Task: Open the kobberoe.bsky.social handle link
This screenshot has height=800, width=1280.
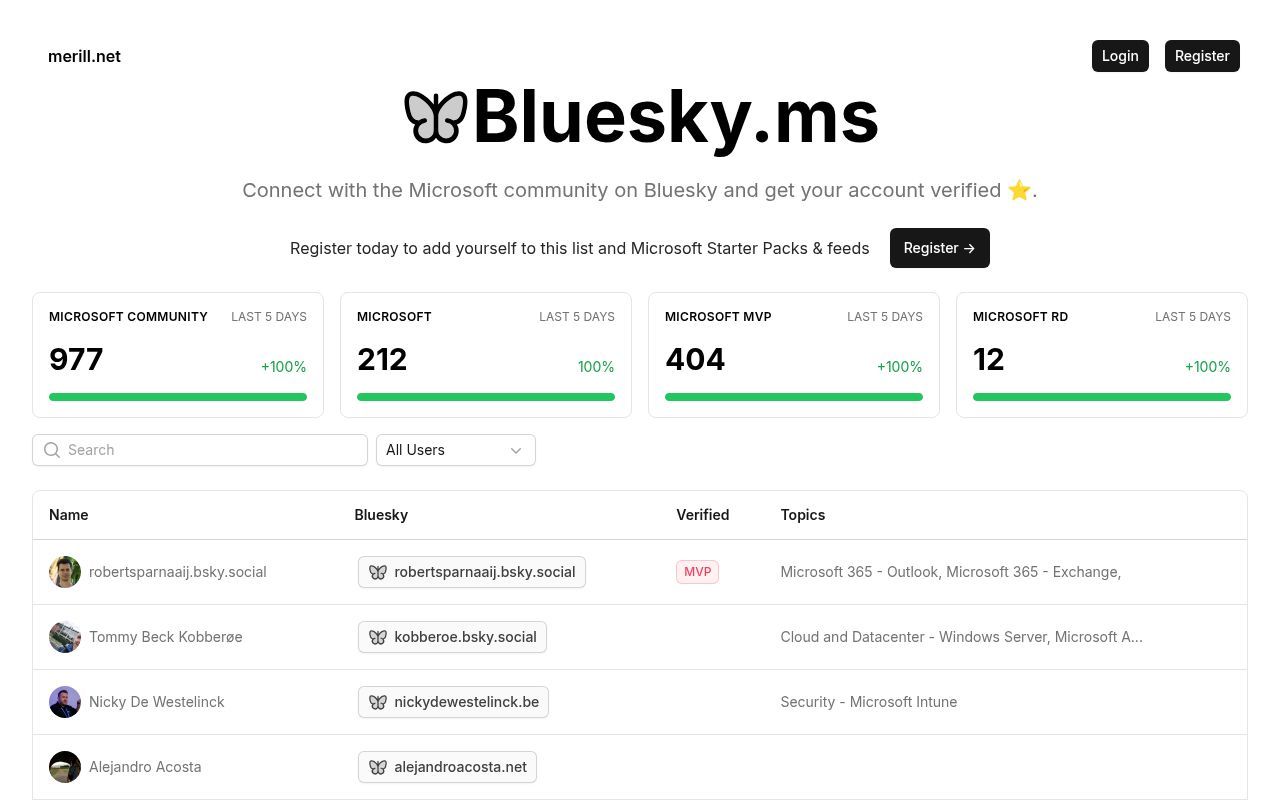Action: [452, 637]
